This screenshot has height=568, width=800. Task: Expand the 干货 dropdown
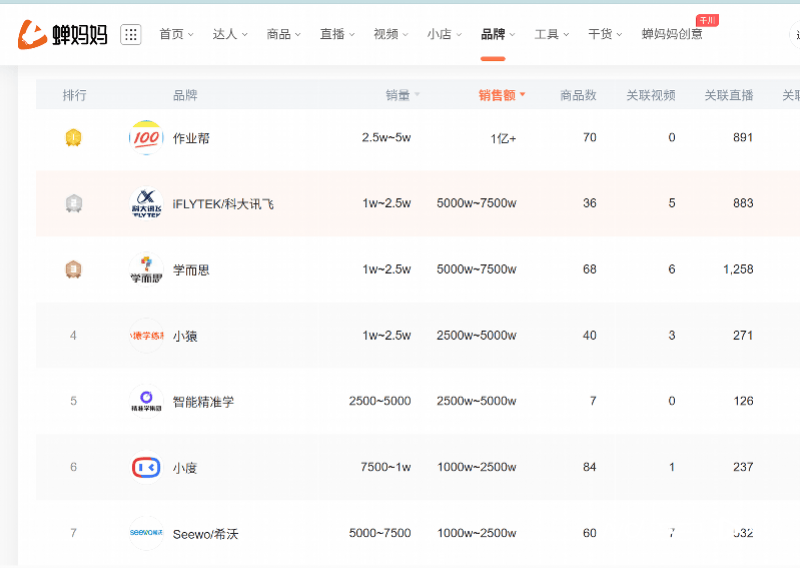605,34
